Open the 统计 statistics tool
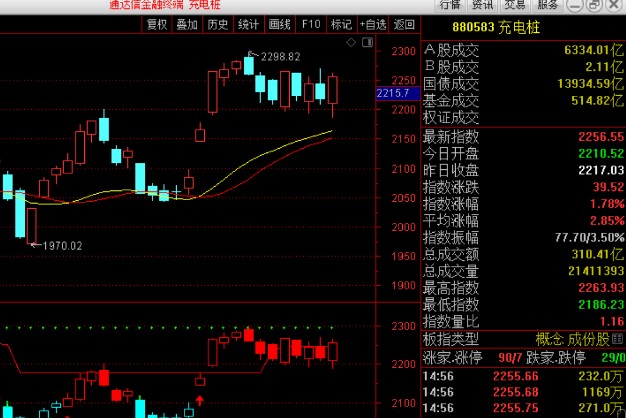Screen dimensions: 626x418 pyautogui.click(x=248, y=25)
